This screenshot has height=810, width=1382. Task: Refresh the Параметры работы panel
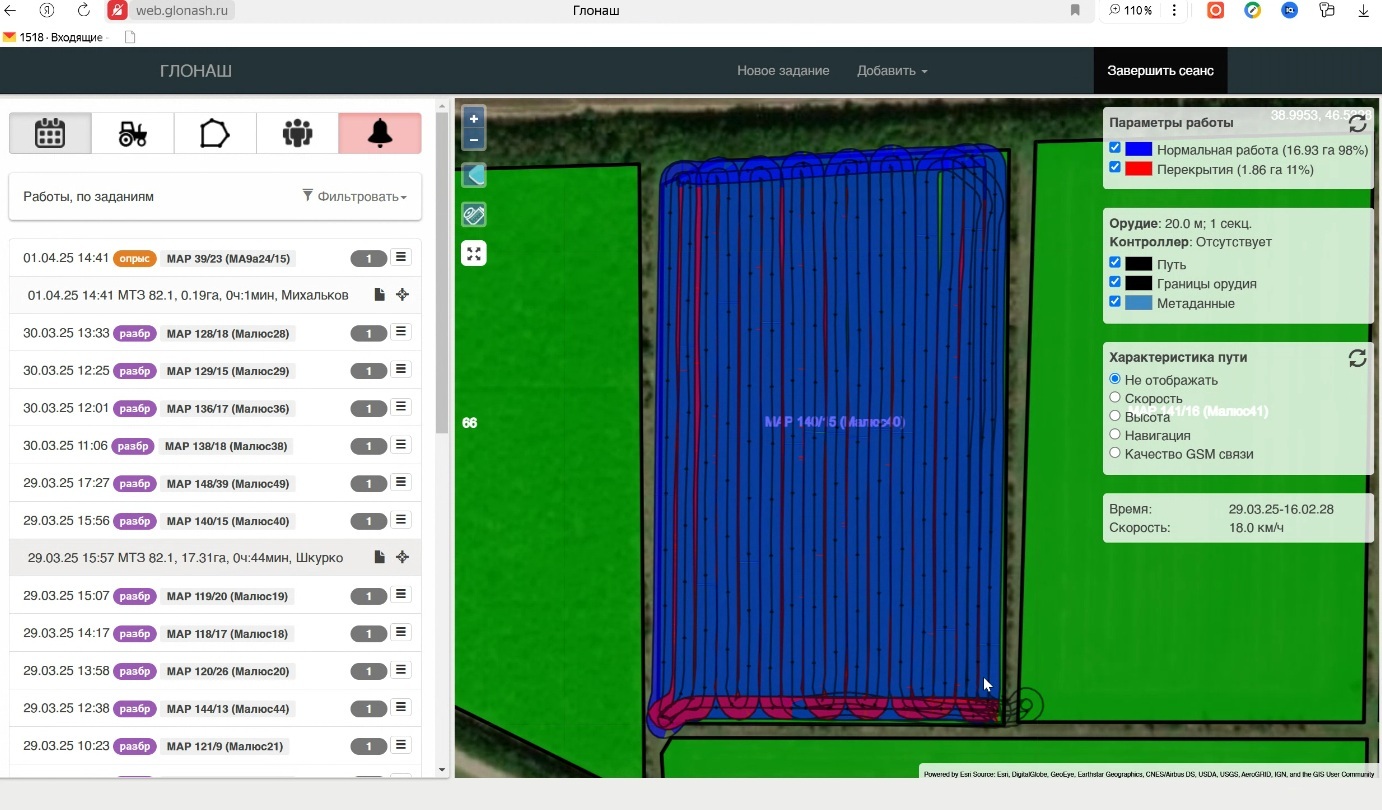(1357, 124)
